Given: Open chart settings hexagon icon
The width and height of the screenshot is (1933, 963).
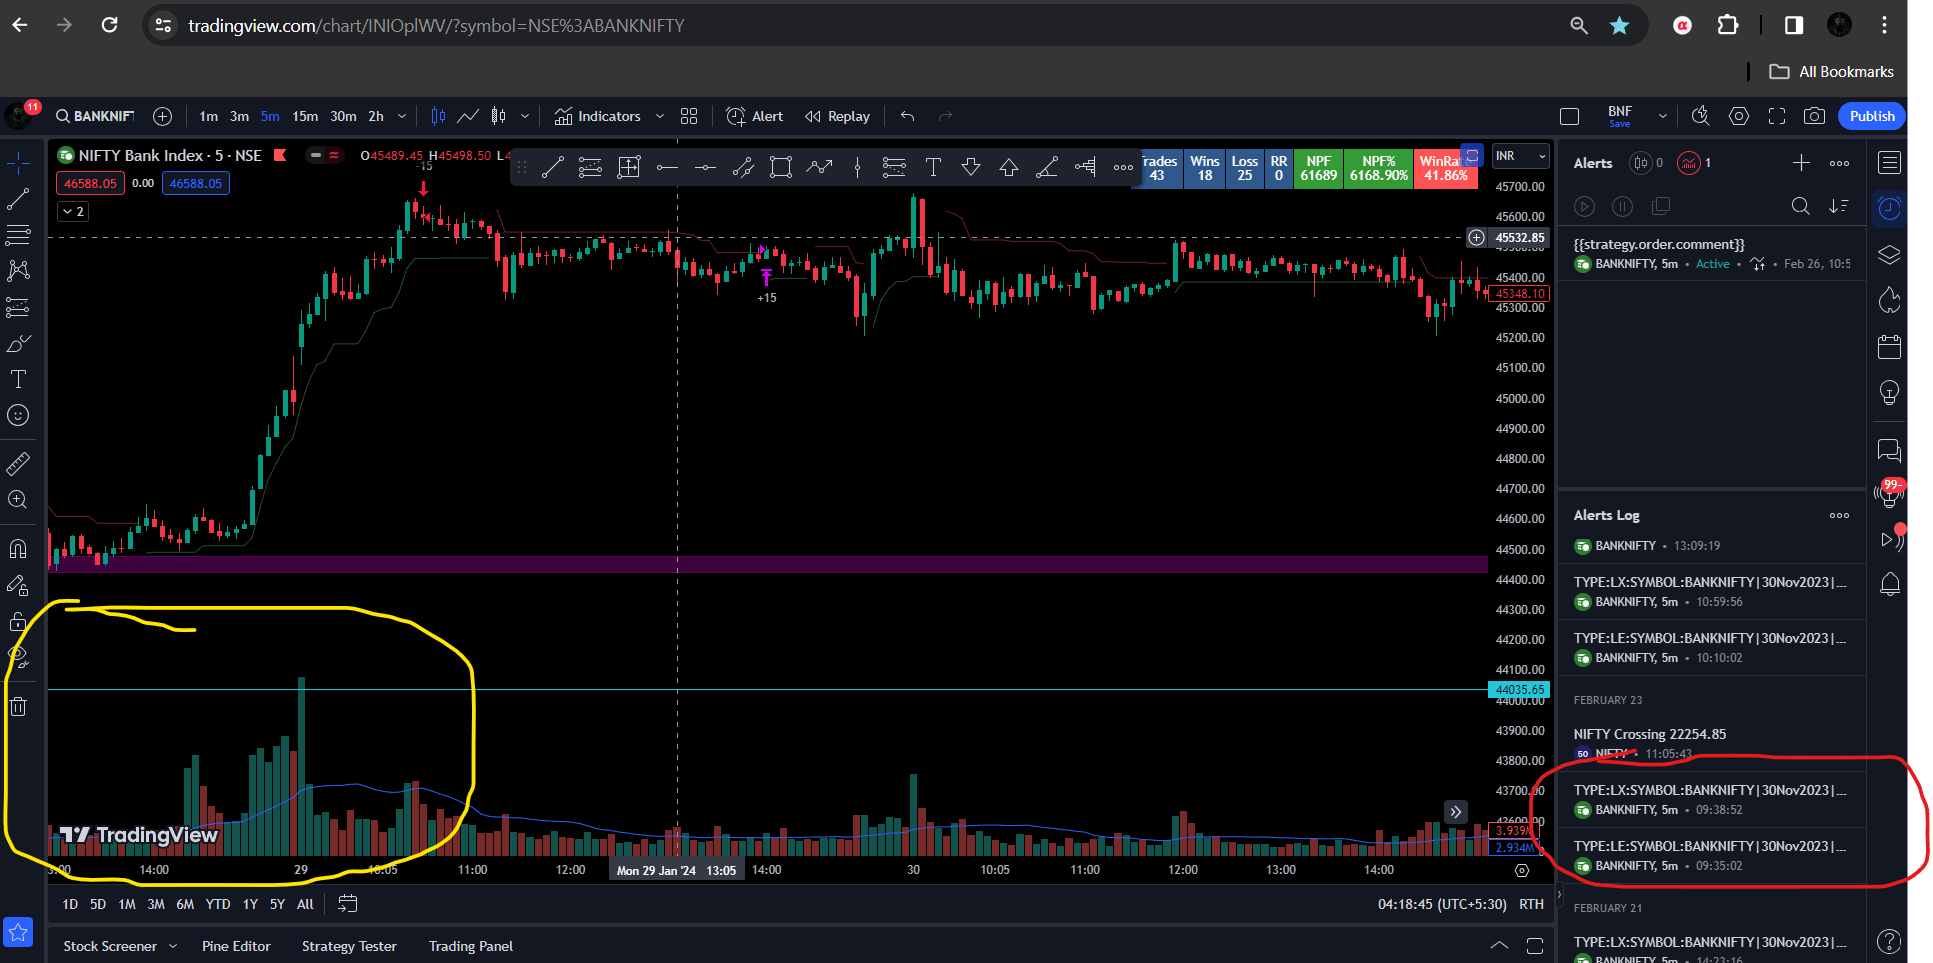Looking at the screenshot, I should pyautogui.click(x=1739, y=116).
